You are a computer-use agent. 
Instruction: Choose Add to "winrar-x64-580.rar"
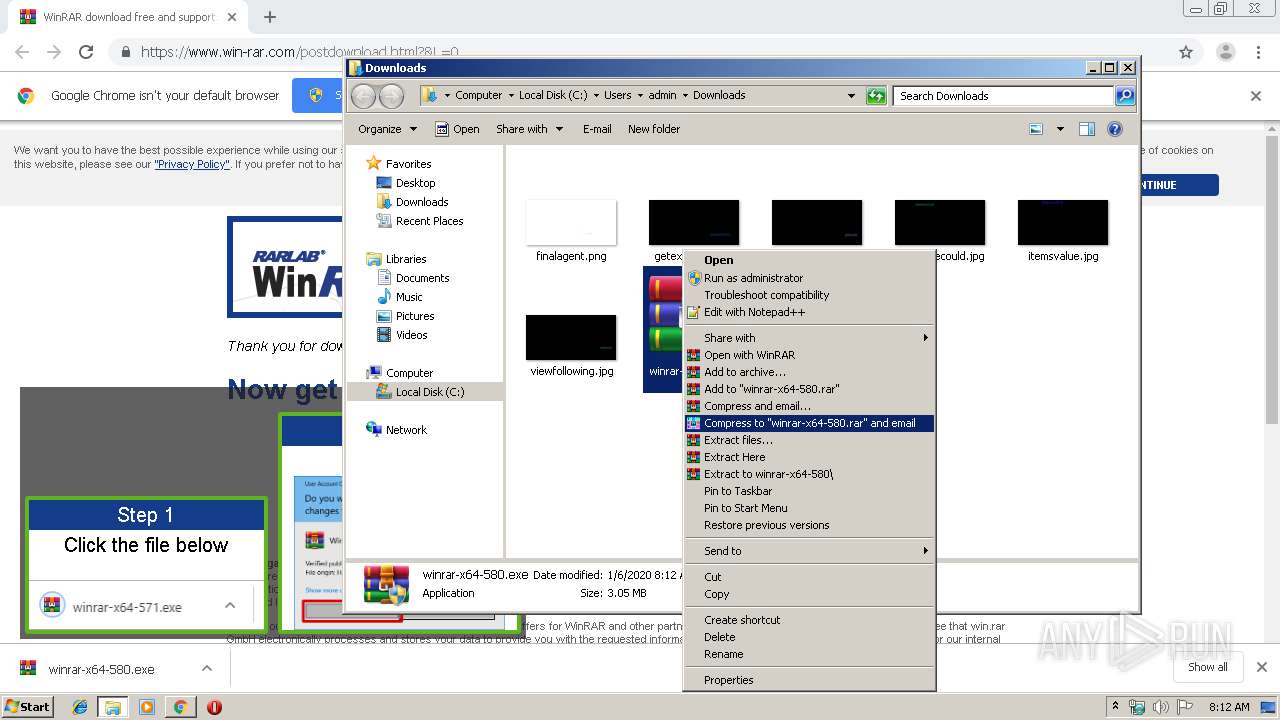click(x=809, y=389)
